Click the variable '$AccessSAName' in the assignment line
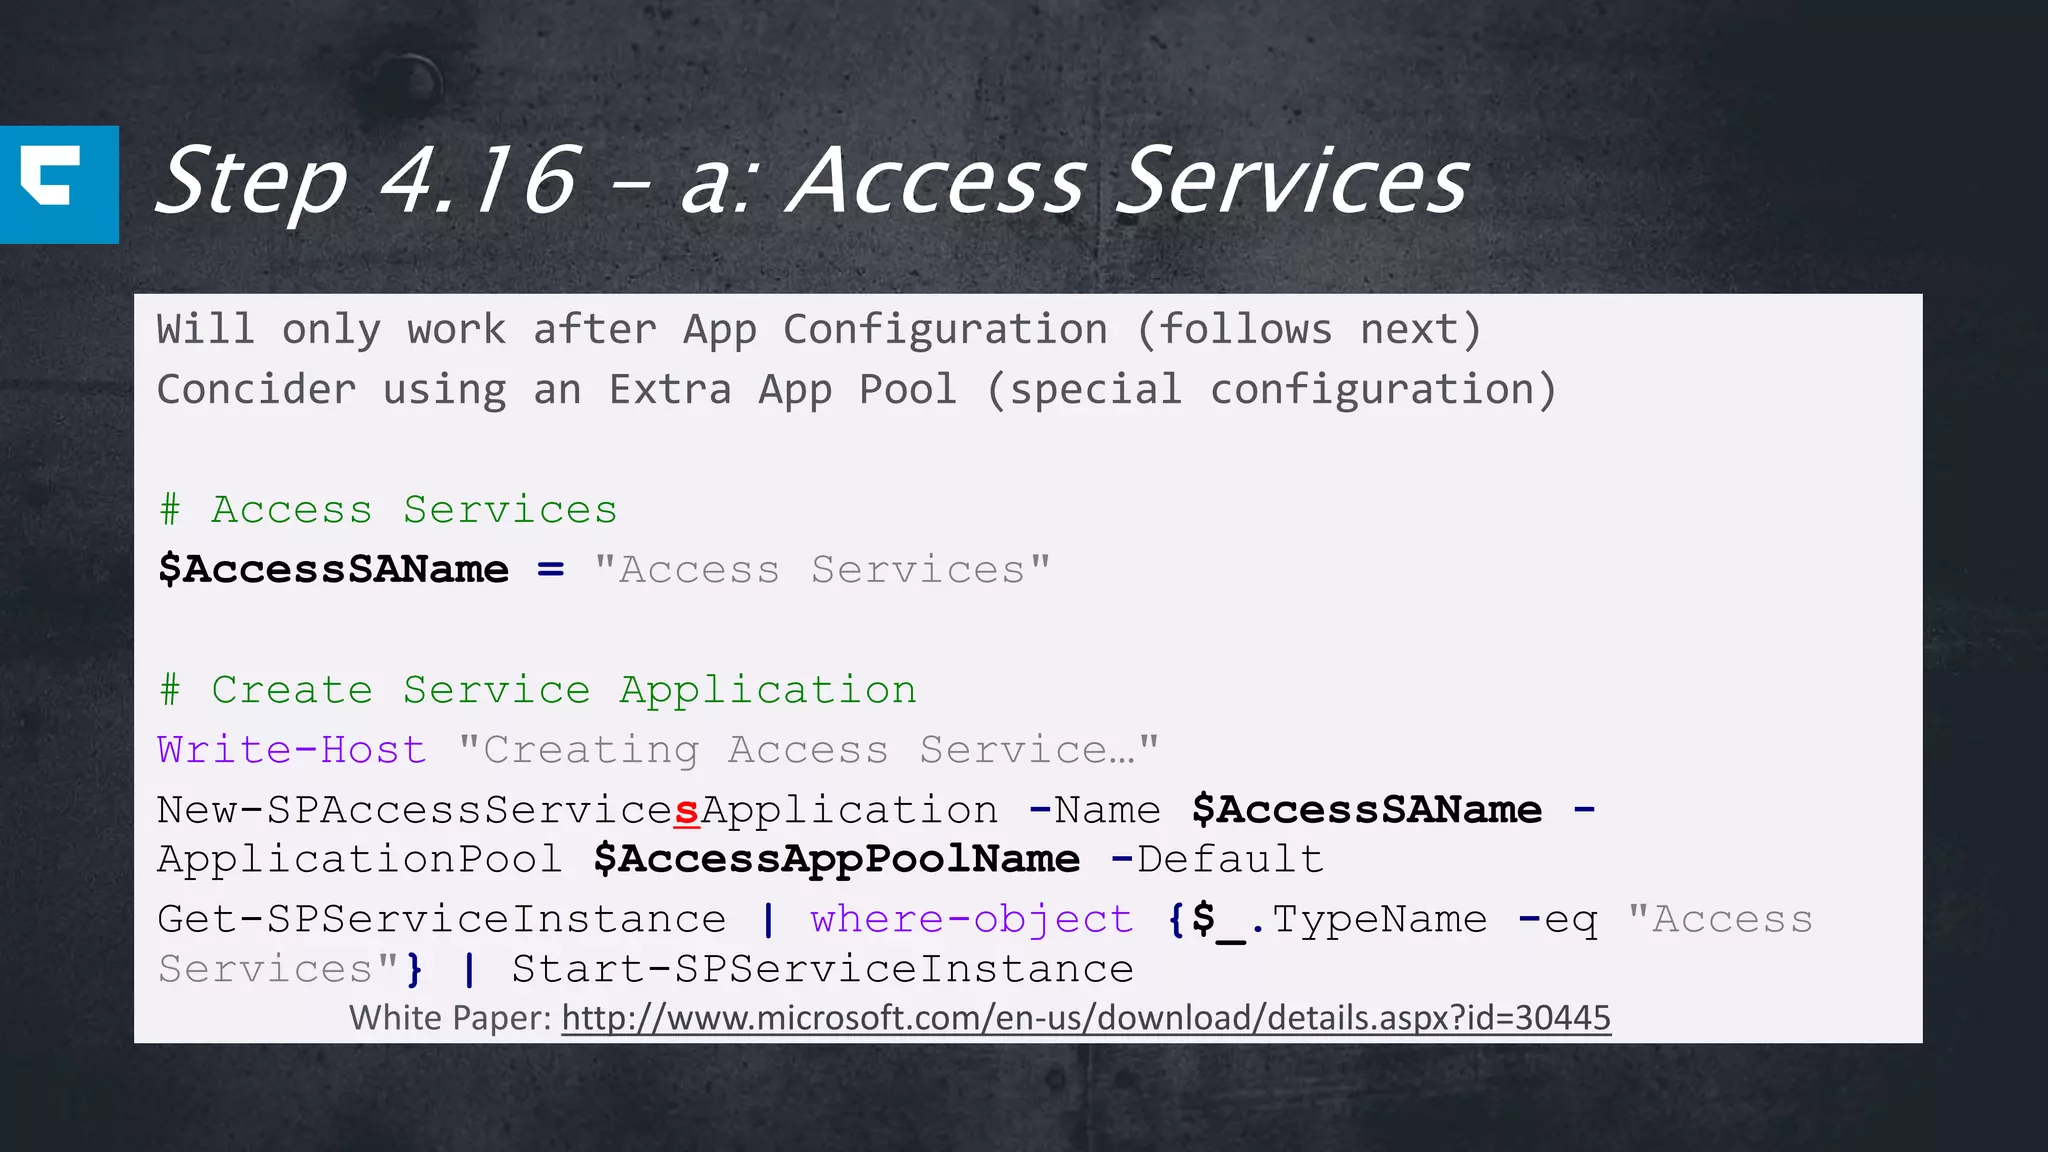 334,570
